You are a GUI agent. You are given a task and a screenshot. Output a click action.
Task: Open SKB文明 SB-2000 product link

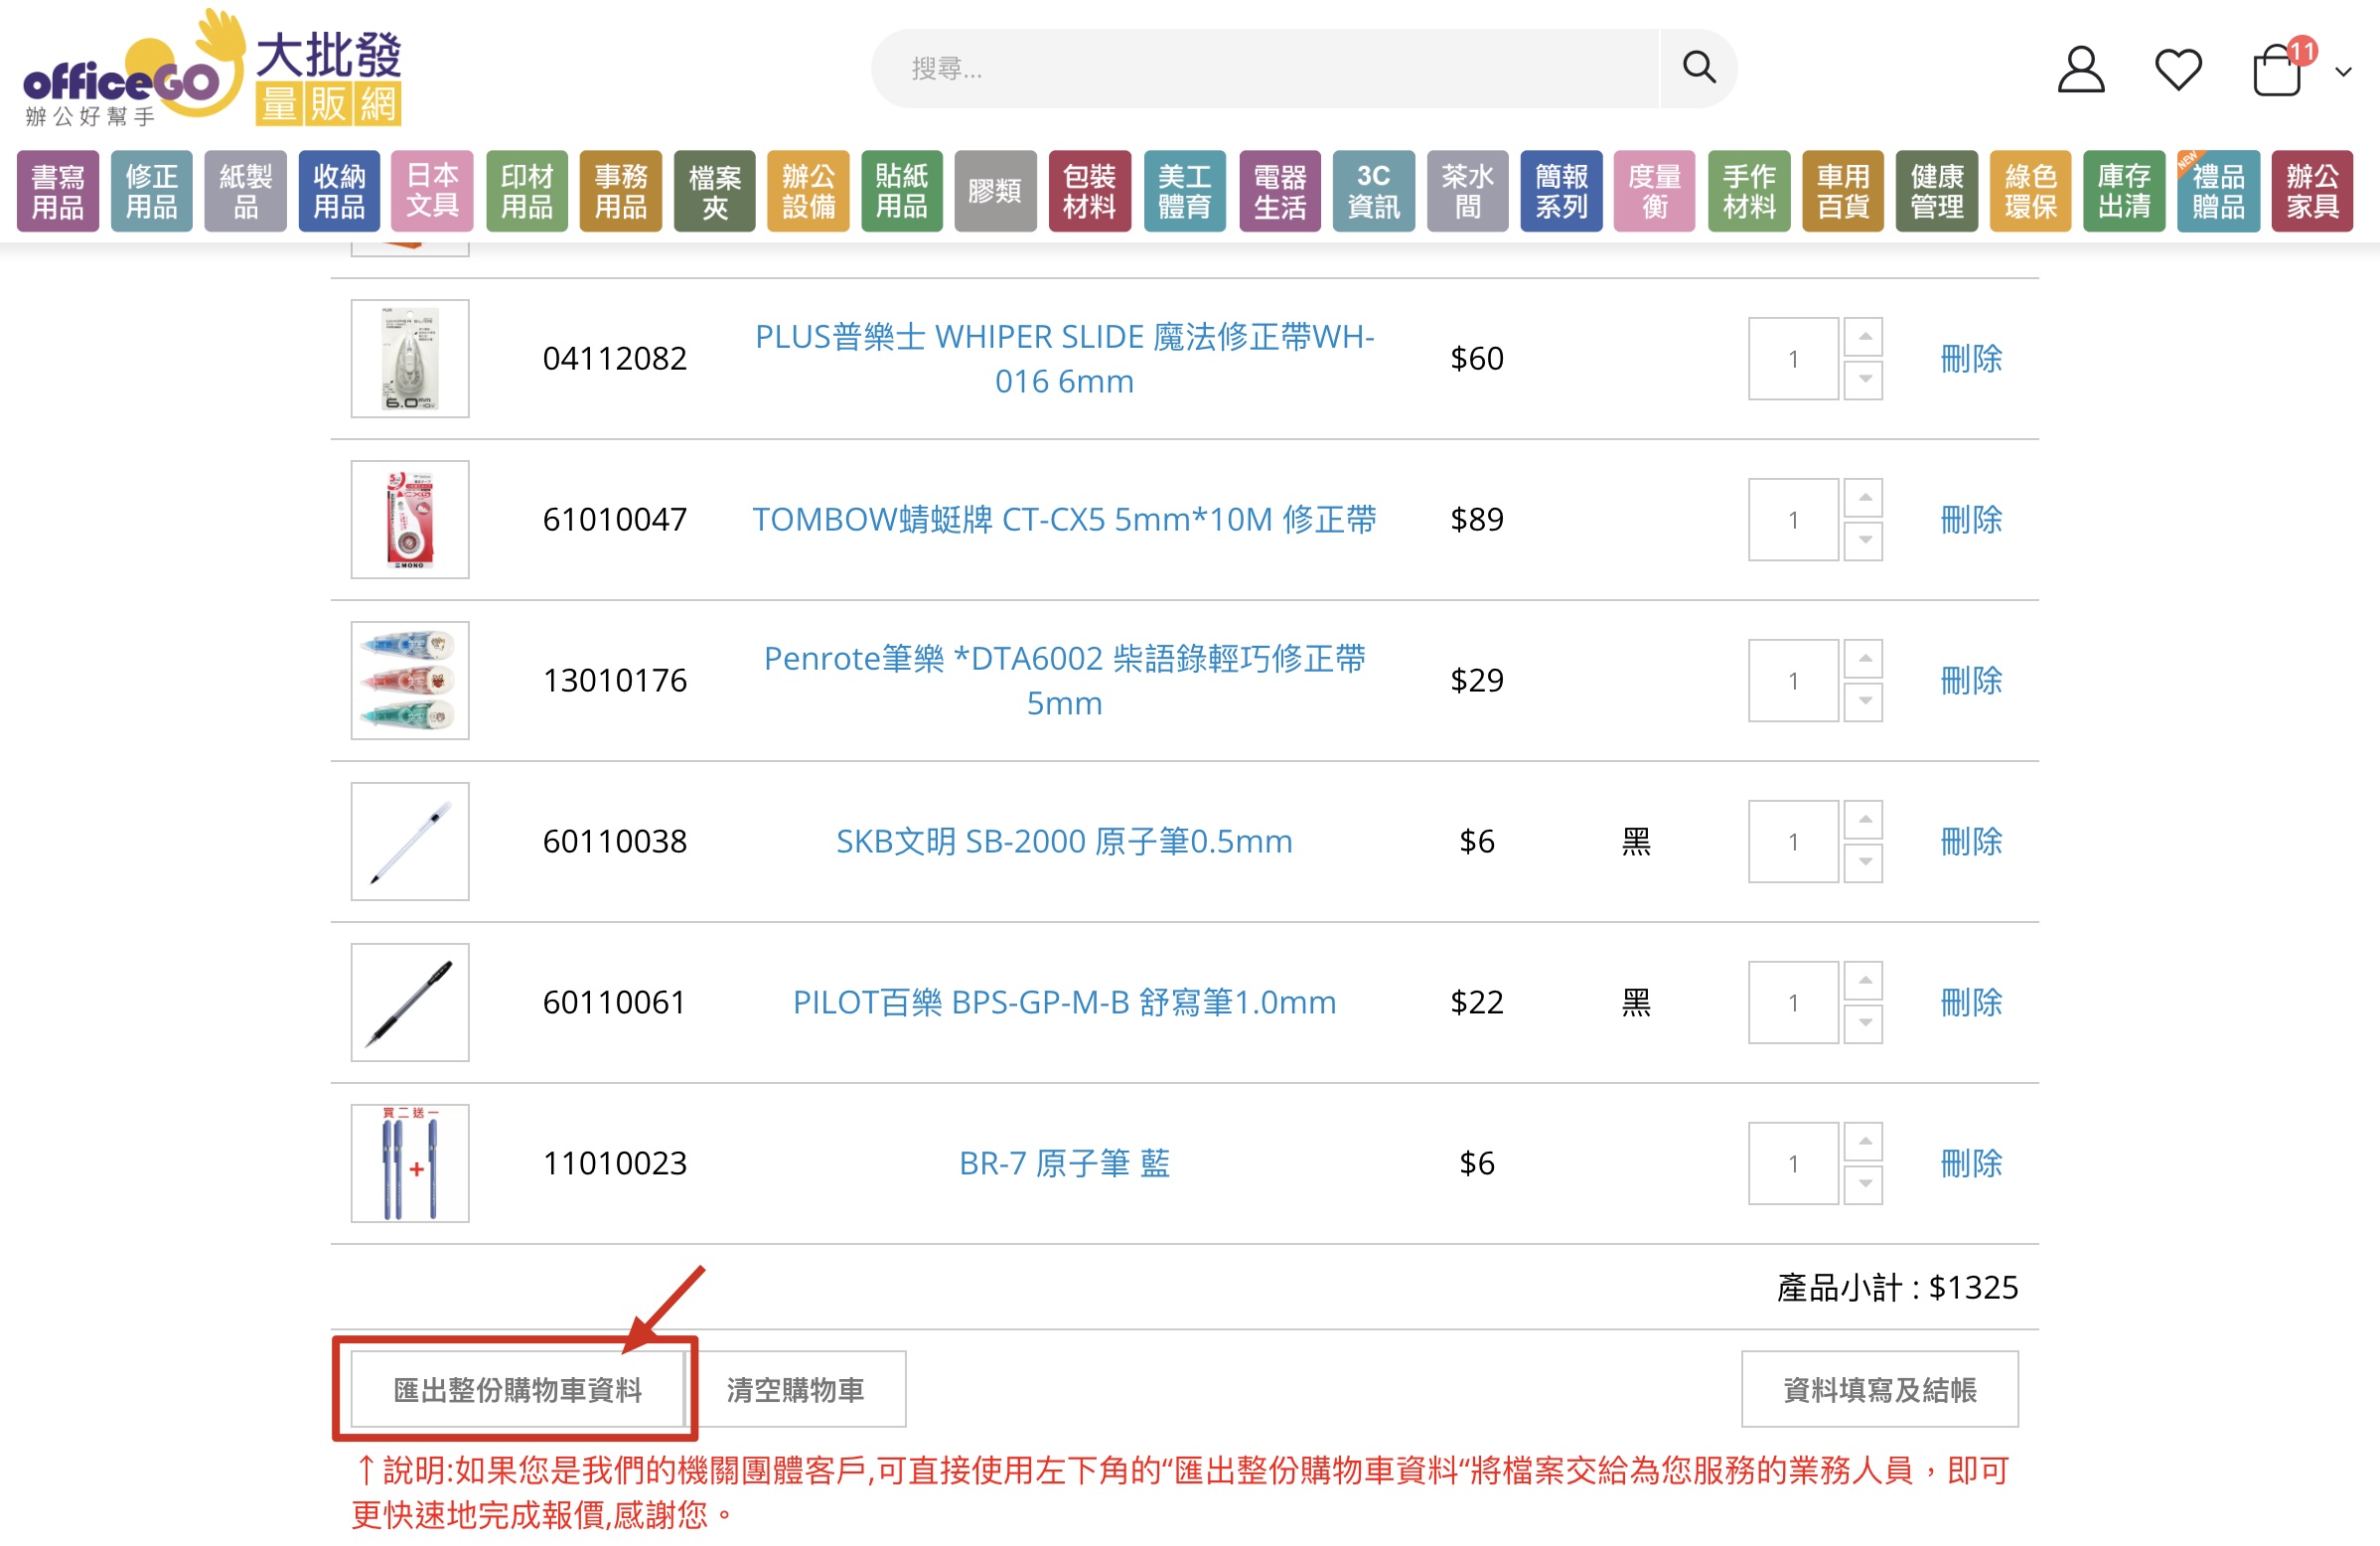(x=1065, y=842)
